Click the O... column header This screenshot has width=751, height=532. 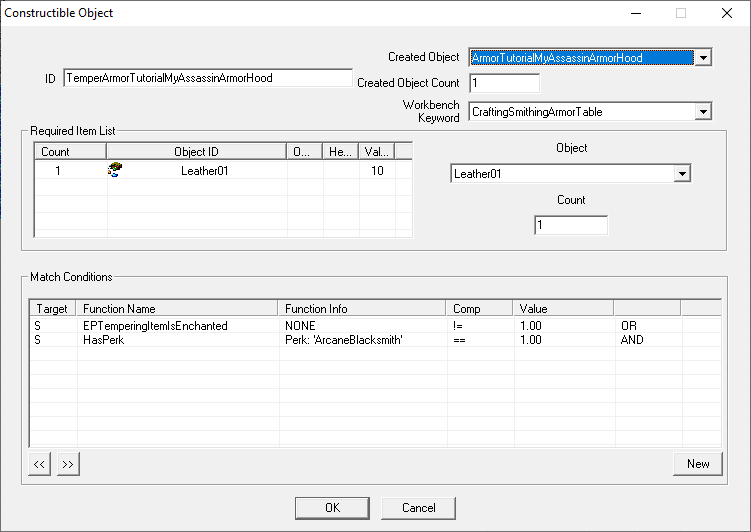click(x=305, y=151)
